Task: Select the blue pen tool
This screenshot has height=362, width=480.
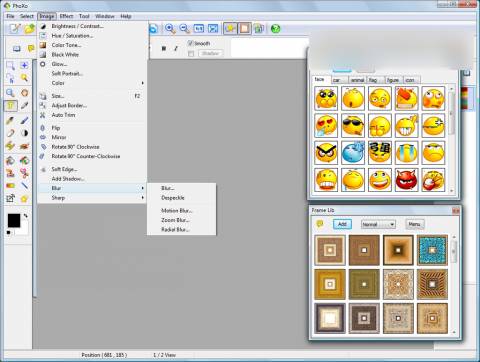Action: [24, 120]
